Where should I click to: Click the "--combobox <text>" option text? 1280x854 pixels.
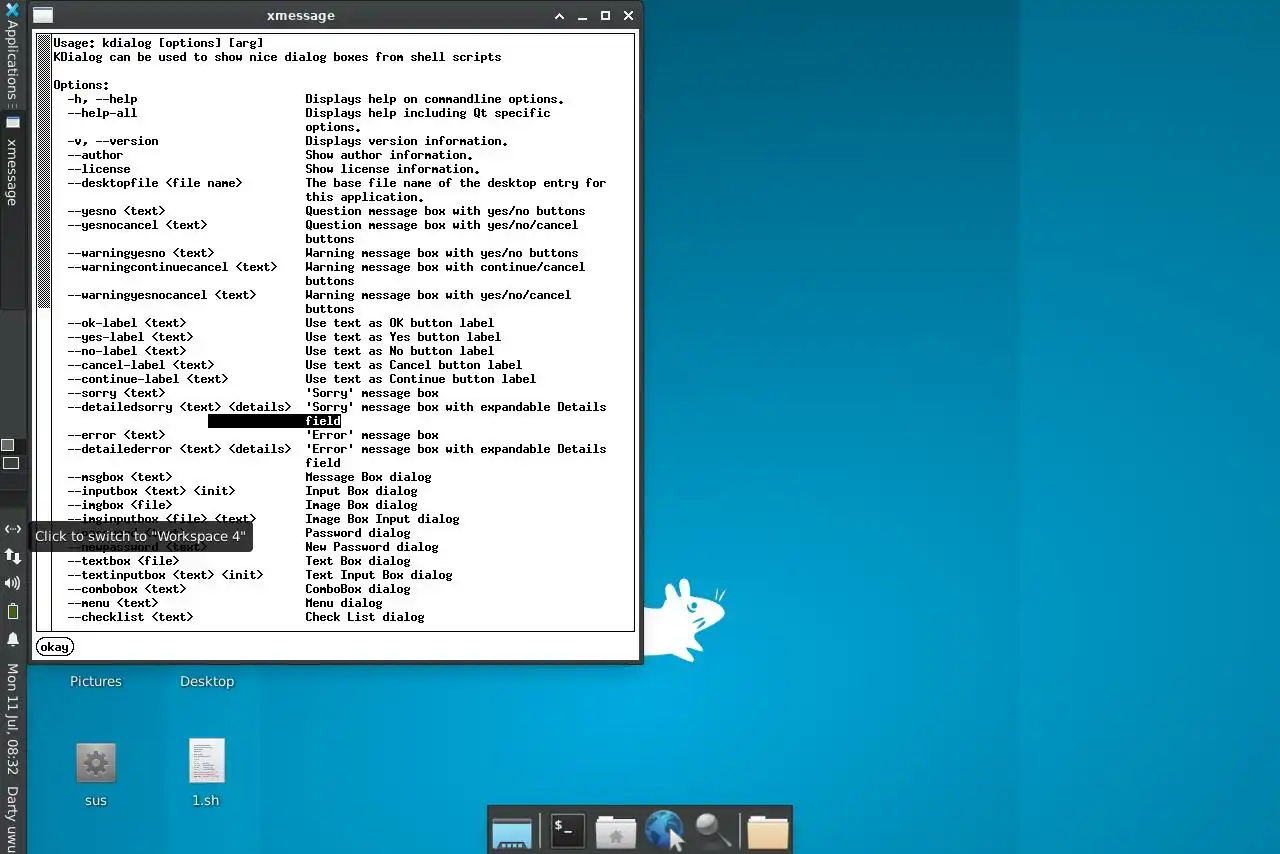(x=127, y=589)
